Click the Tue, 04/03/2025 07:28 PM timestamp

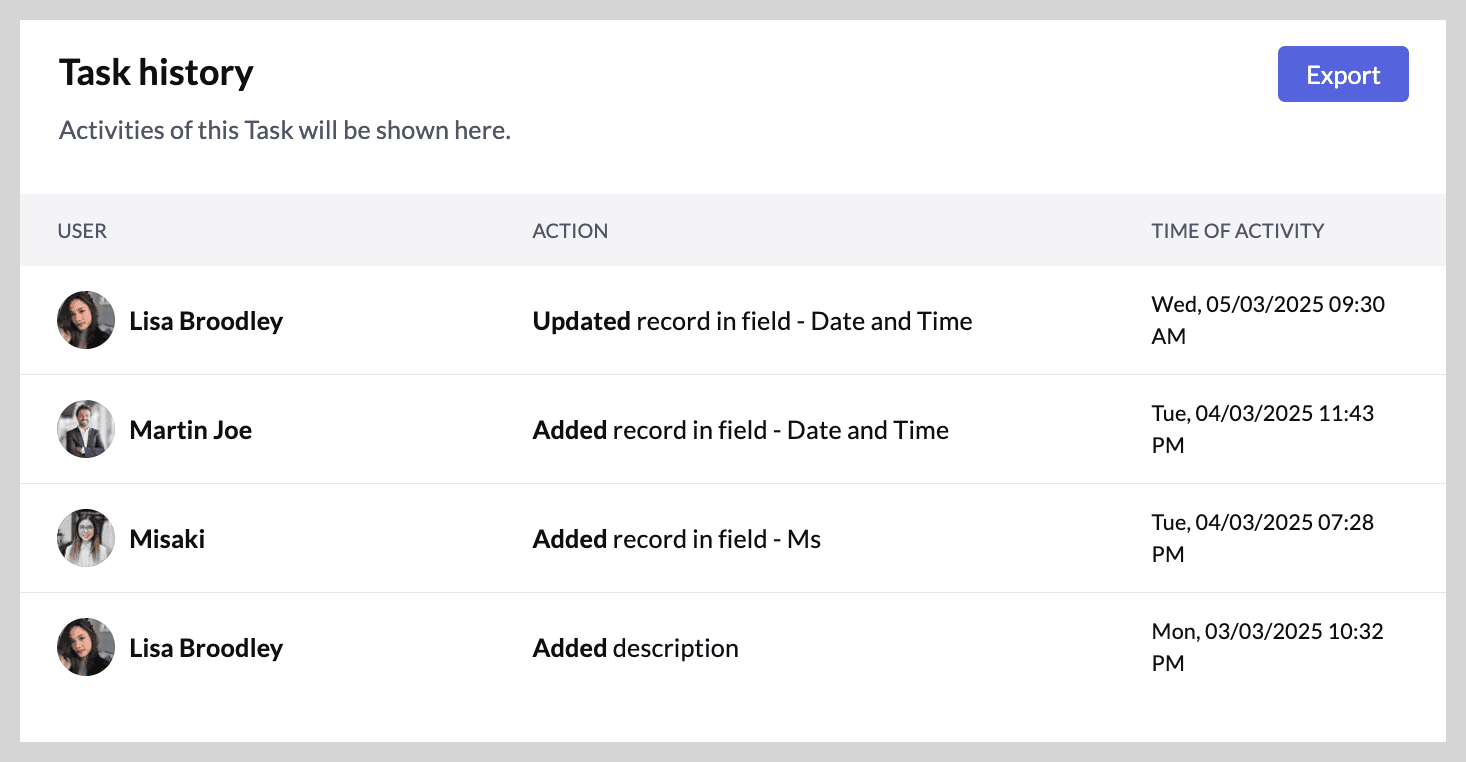tap(1263, 538)
